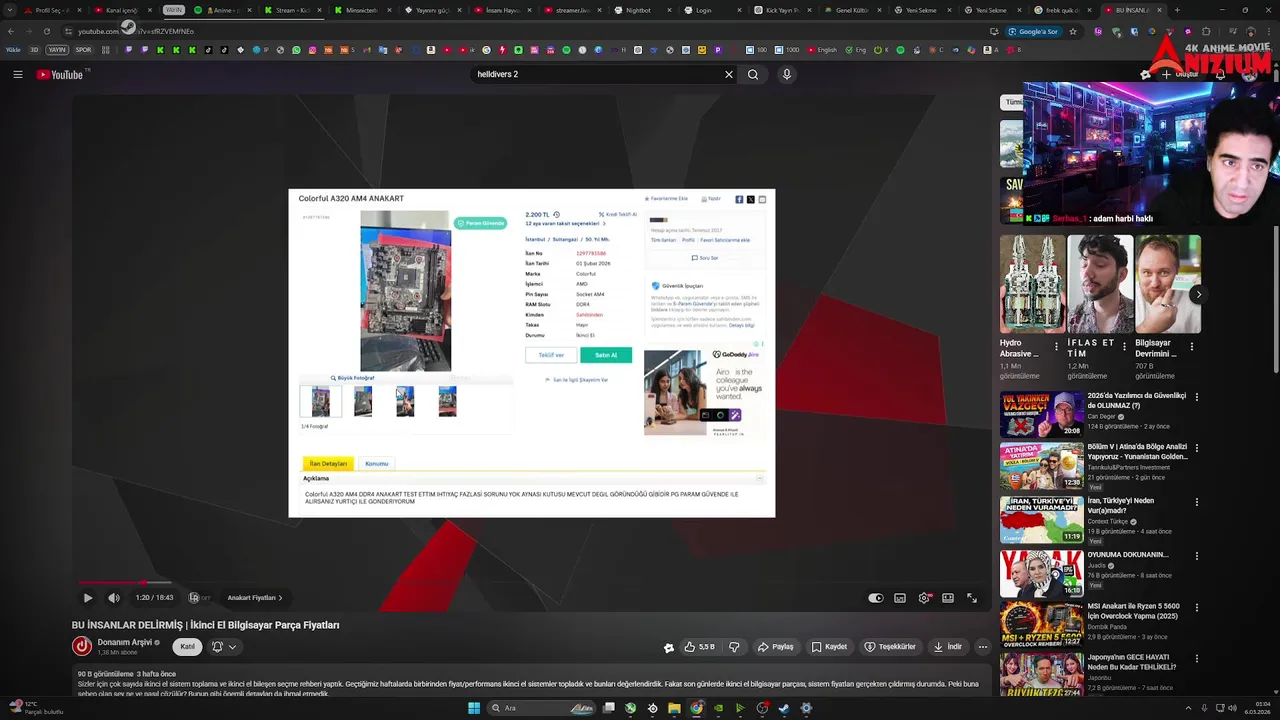This screenshot has height=720, width=1280.
Task: Open the notification bell dropdown
Action: (222, 647)
